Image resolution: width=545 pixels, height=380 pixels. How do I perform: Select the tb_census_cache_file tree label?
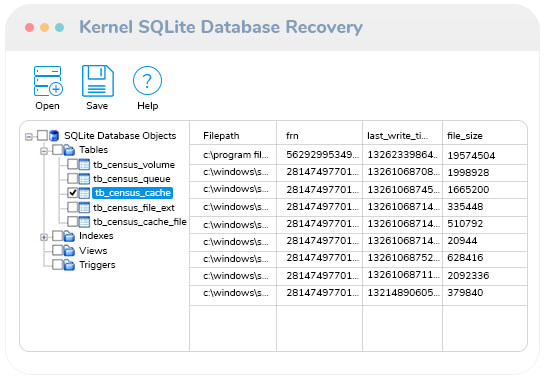[x=140, y=222]
